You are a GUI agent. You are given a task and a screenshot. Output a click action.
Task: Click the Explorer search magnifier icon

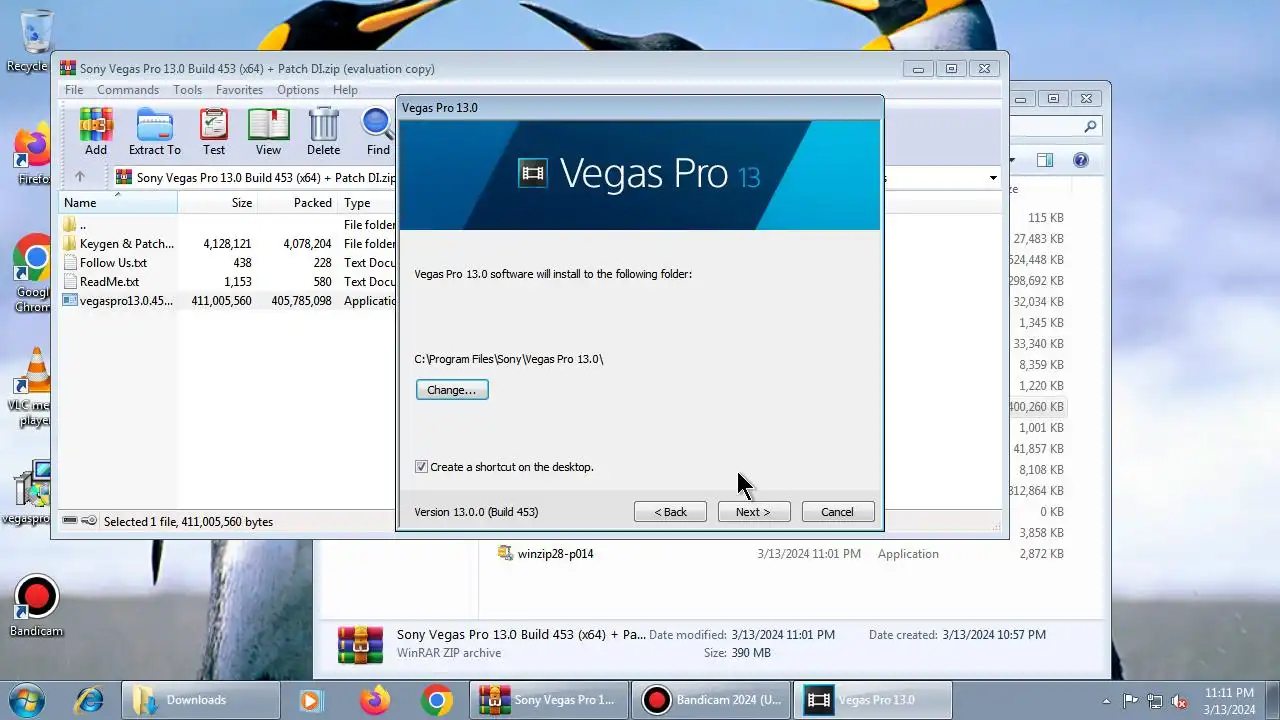1090,126
